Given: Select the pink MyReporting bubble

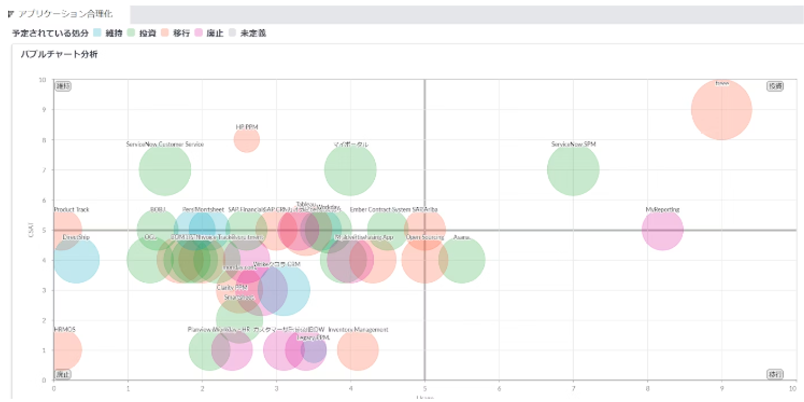Looking at the screenshot, I should (x=662, y=230).
